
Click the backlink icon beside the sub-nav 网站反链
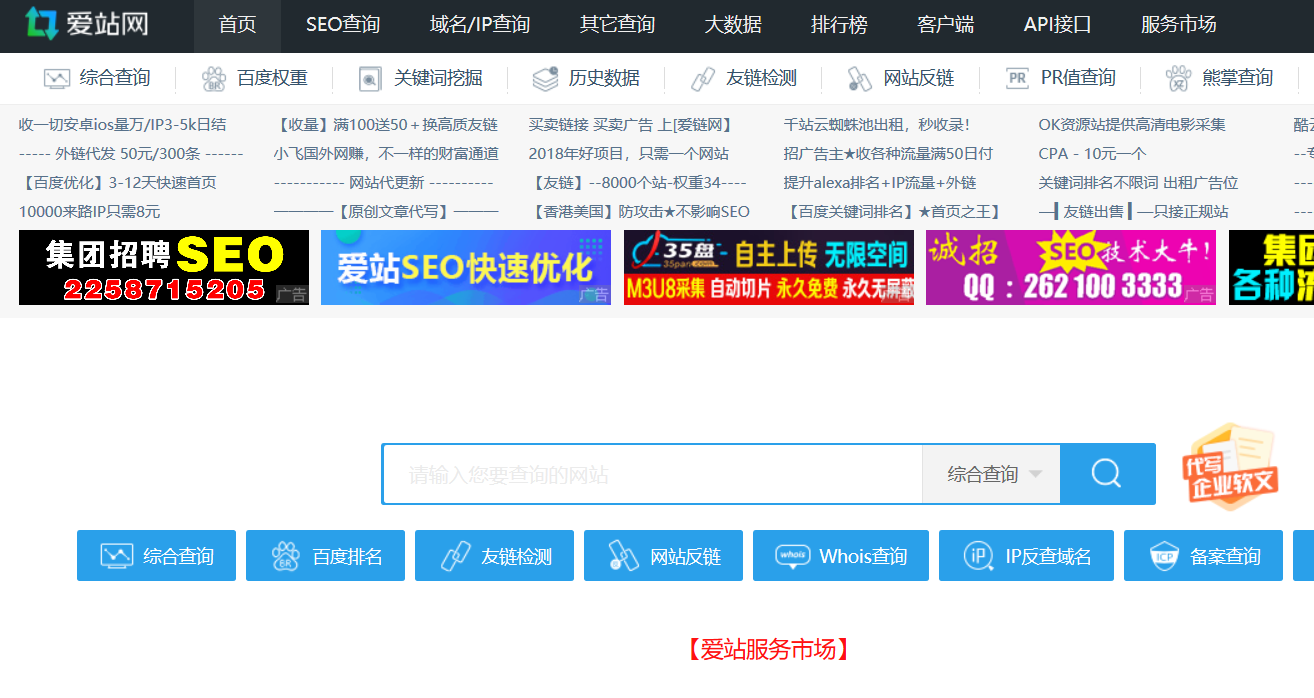(860, 78)
